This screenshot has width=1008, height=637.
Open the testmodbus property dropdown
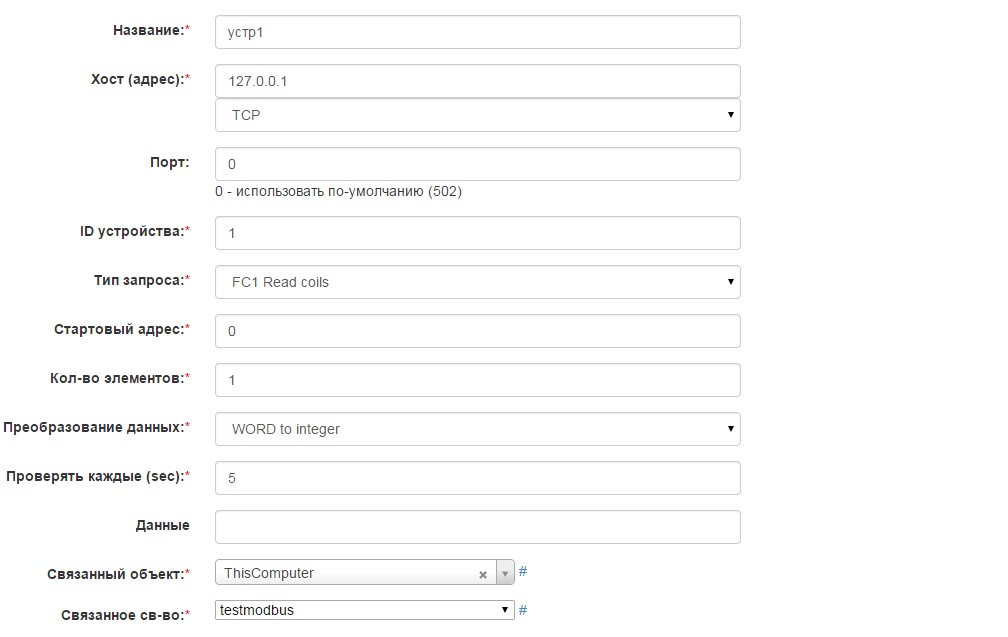click(x=364, y=610)
